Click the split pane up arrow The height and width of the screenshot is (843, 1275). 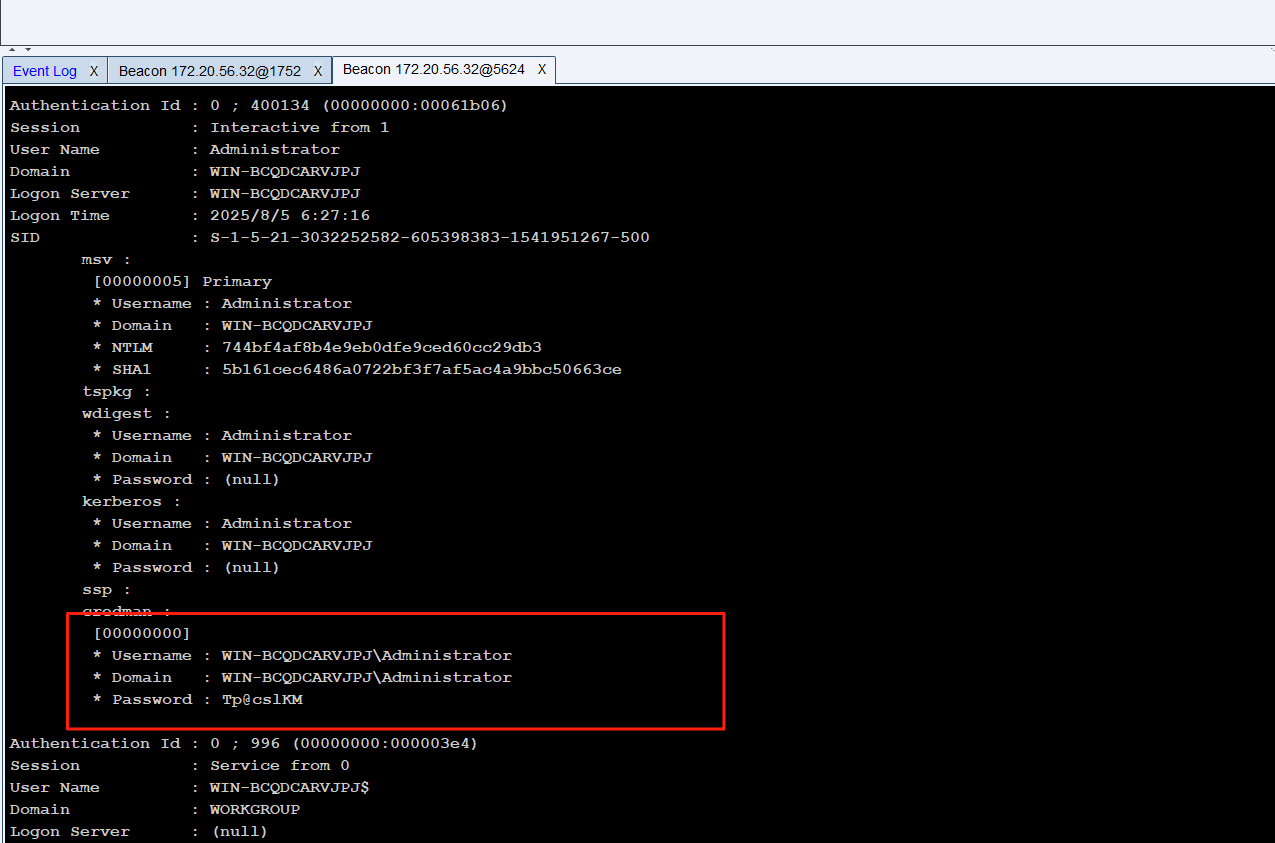click(12, 49)
